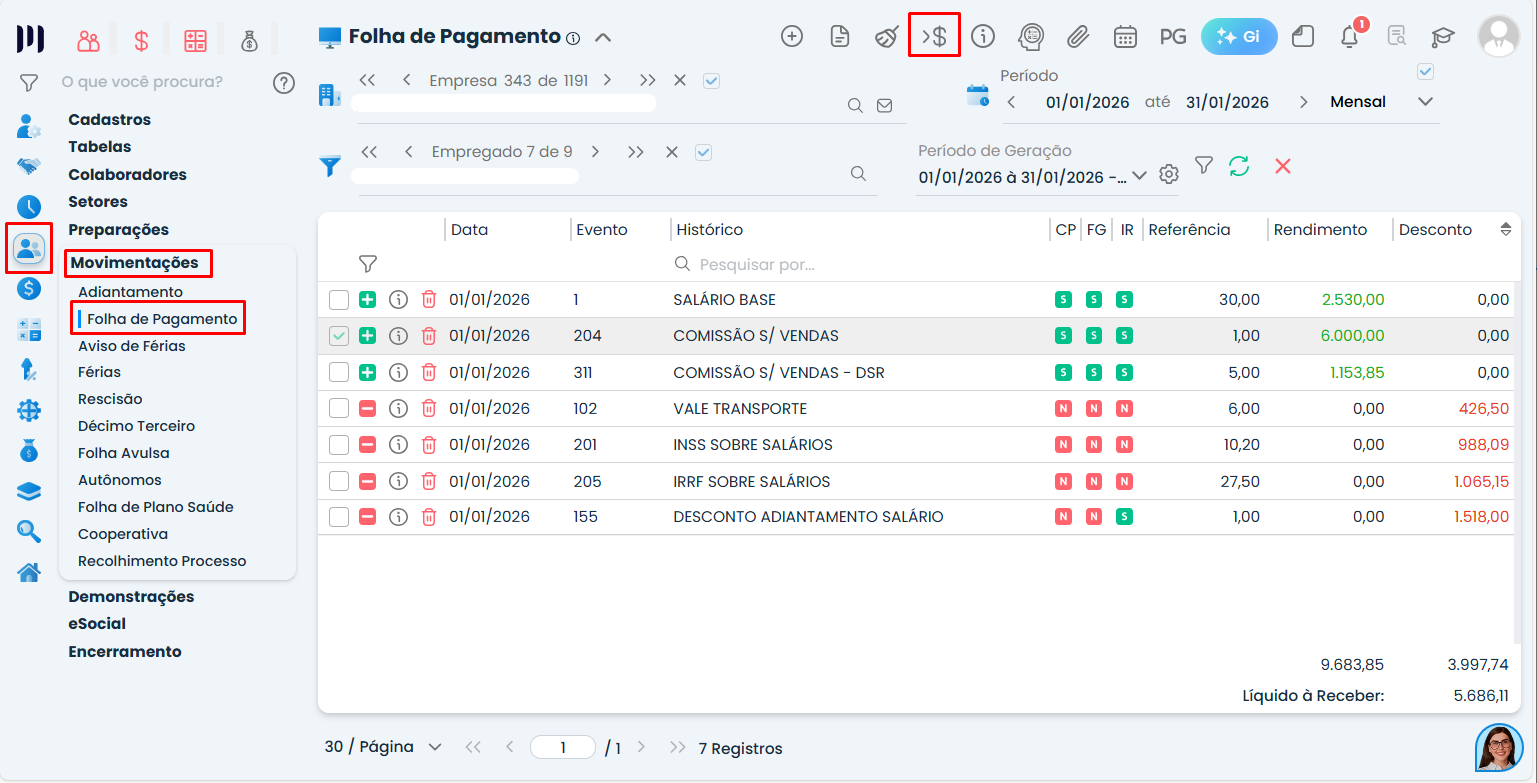
Task: Click the Gi AI assistant icon
Action: 1238,34
